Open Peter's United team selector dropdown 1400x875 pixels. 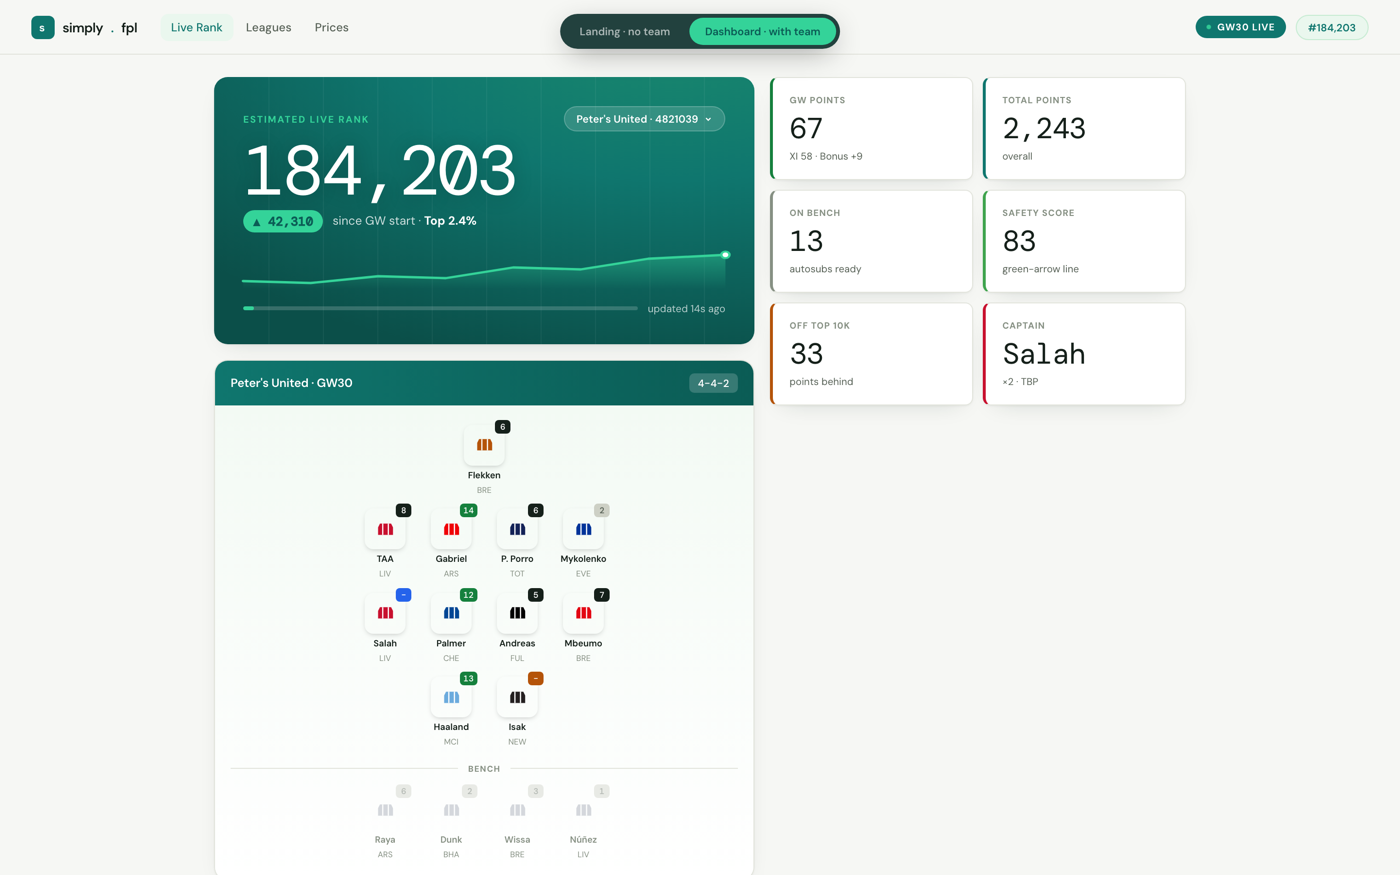644,119
